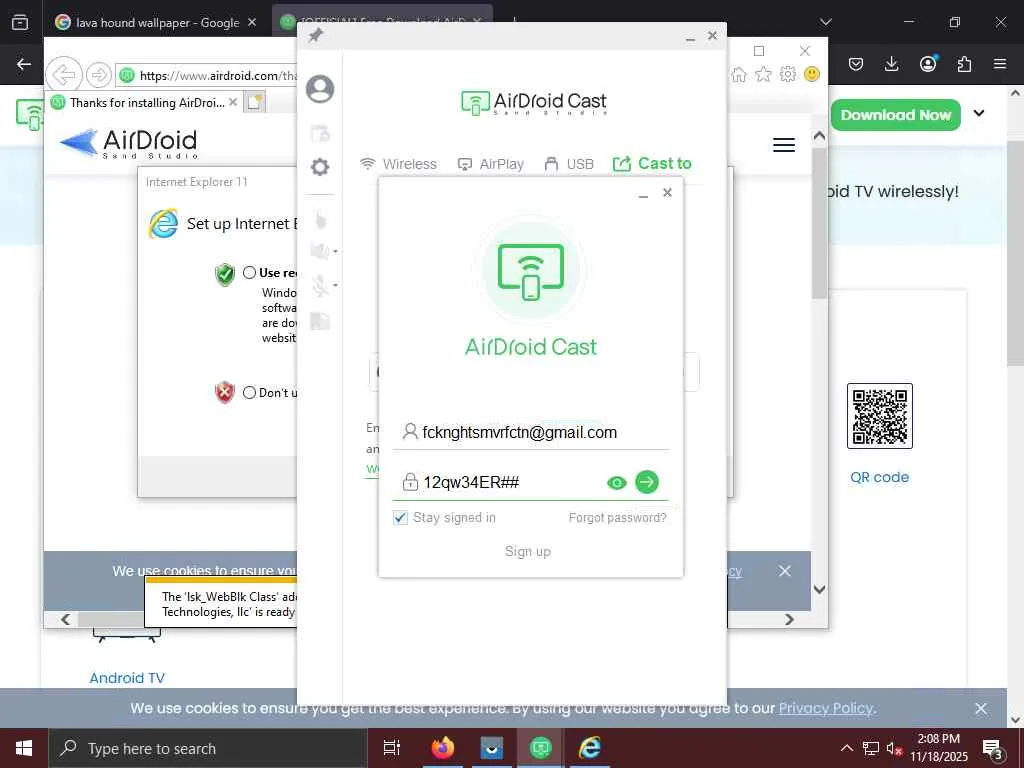Screen dimensions: 1024x768
Task: Click the IE forward navigation arrow
Action: [99, 75]
